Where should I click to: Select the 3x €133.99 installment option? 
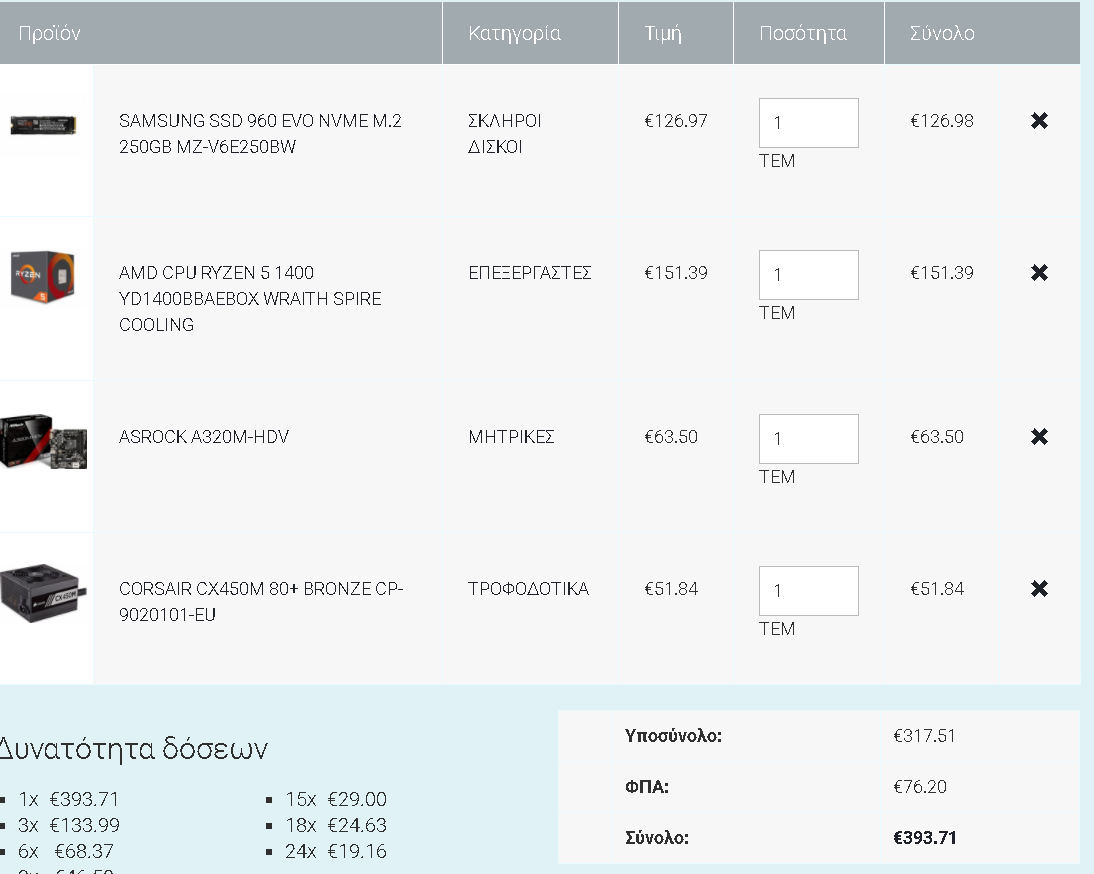[x=69, y=825]
